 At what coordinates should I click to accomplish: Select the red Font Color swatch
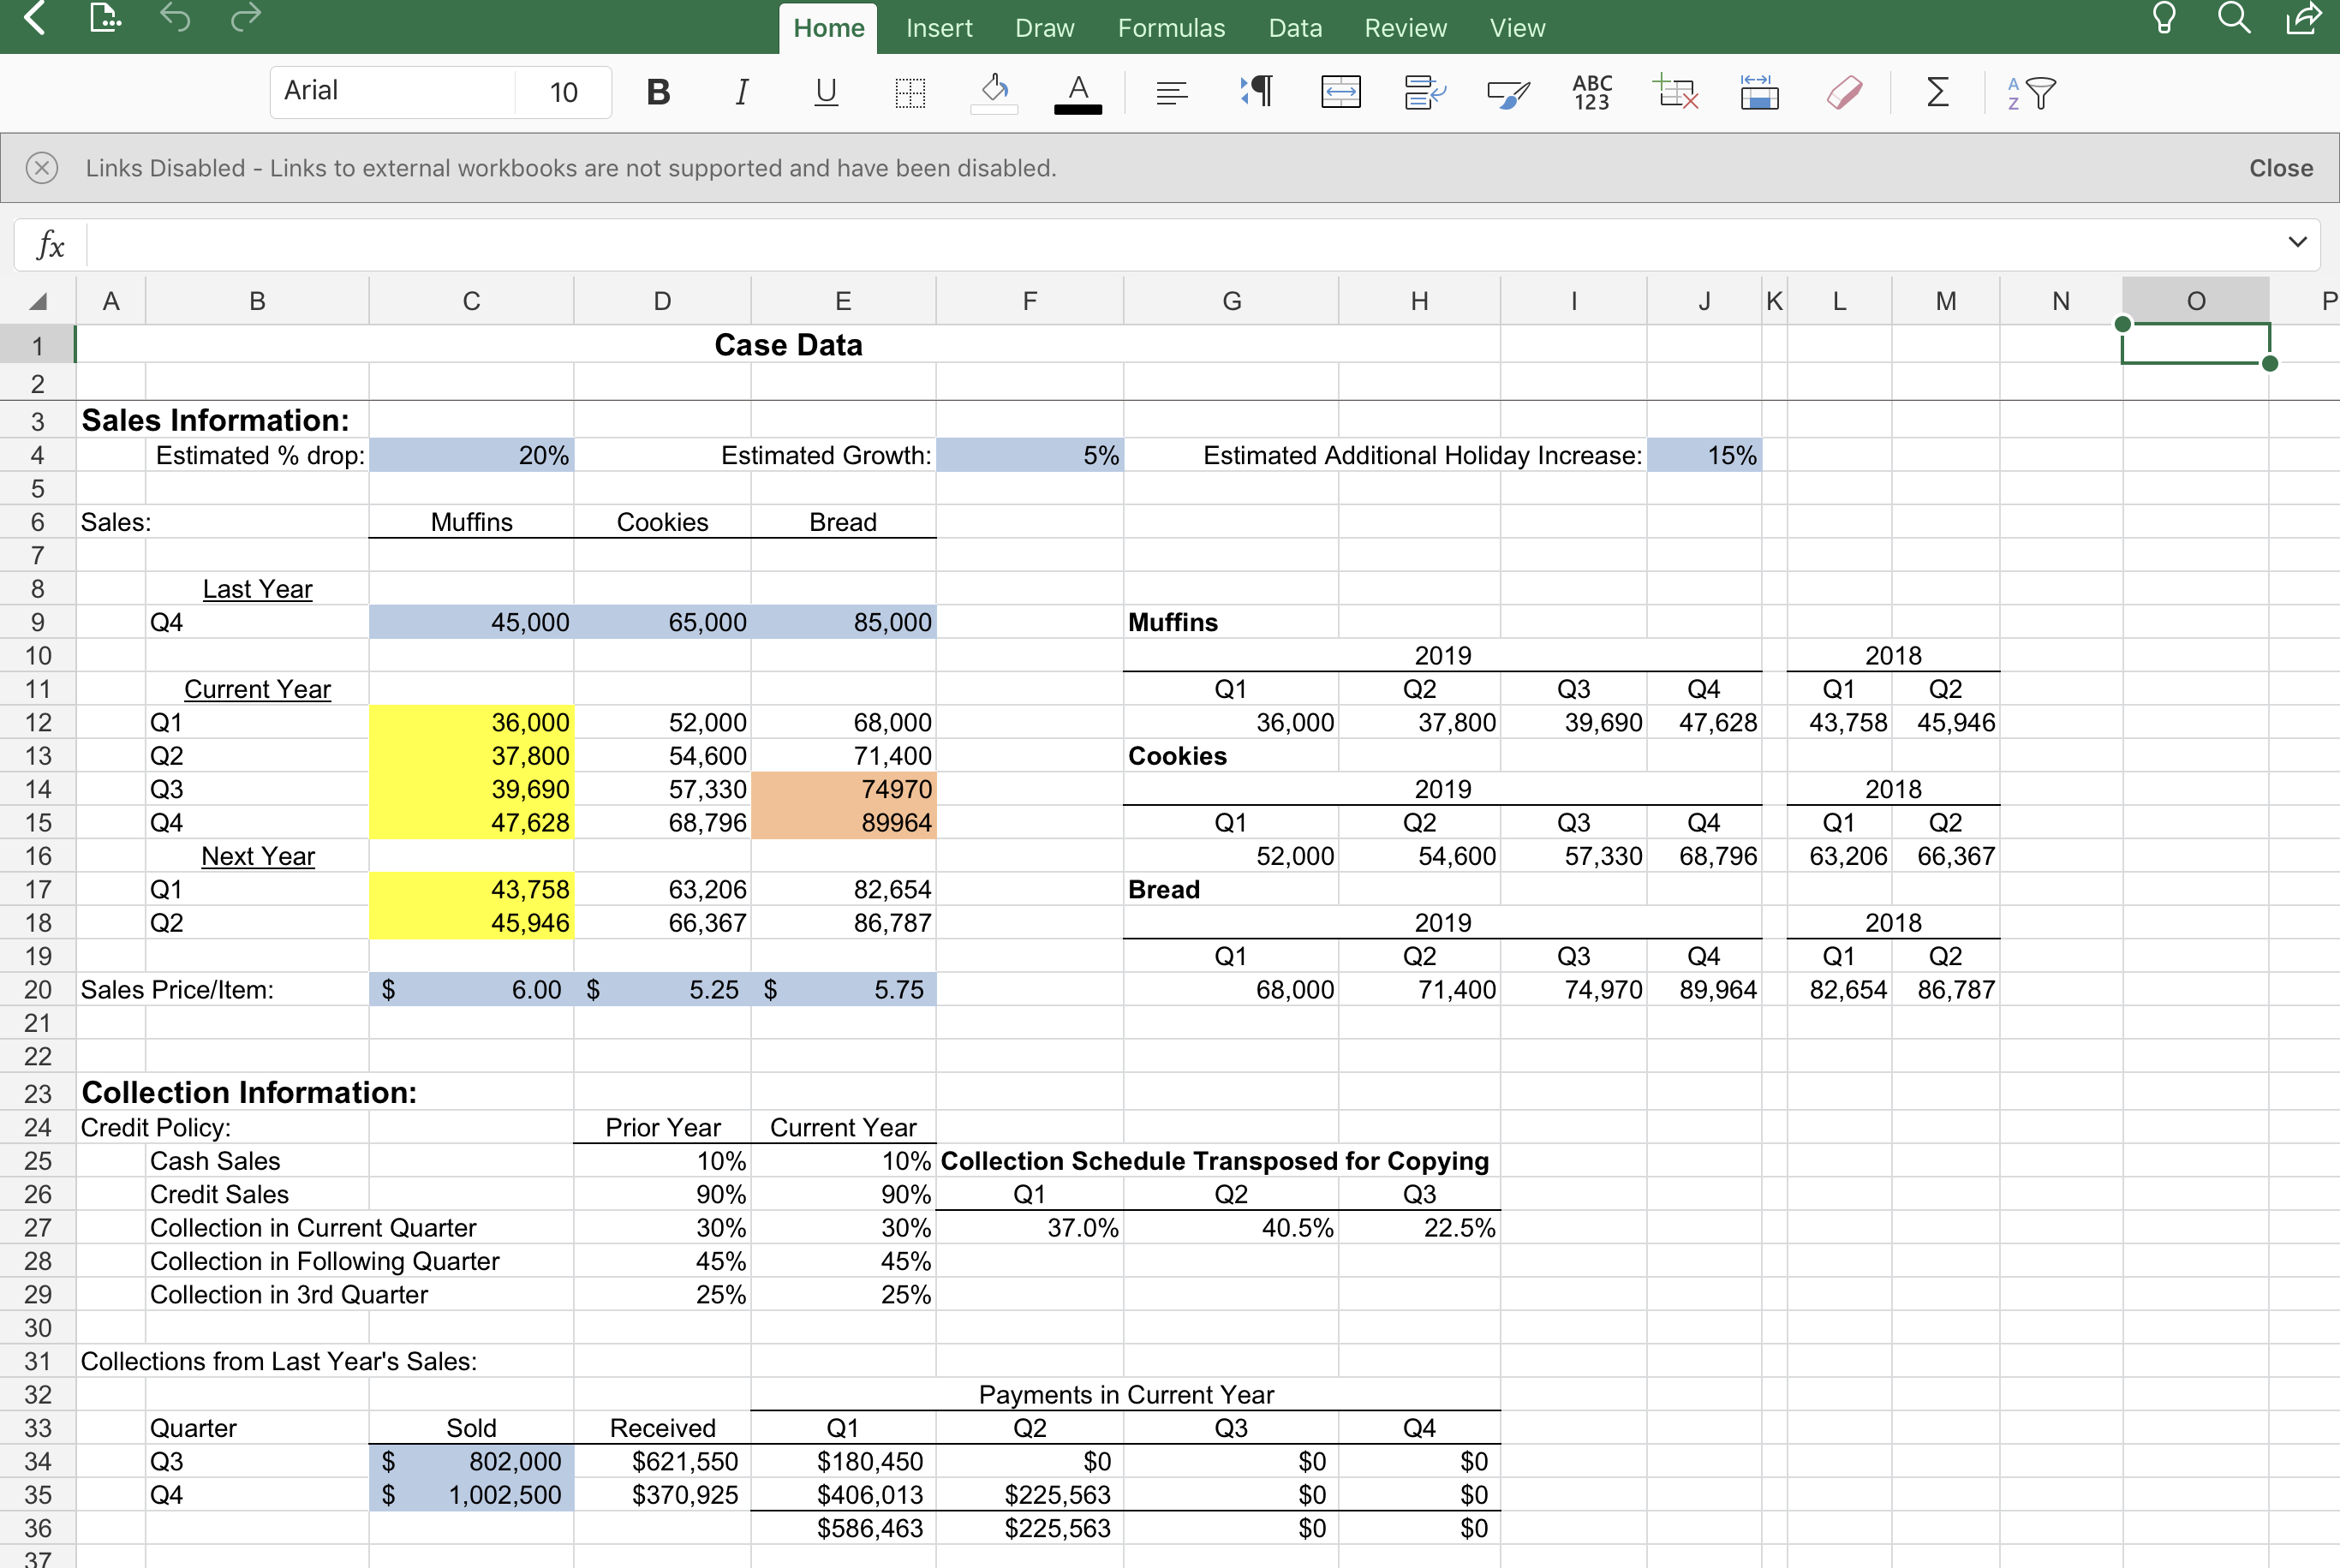(1078, 92)
